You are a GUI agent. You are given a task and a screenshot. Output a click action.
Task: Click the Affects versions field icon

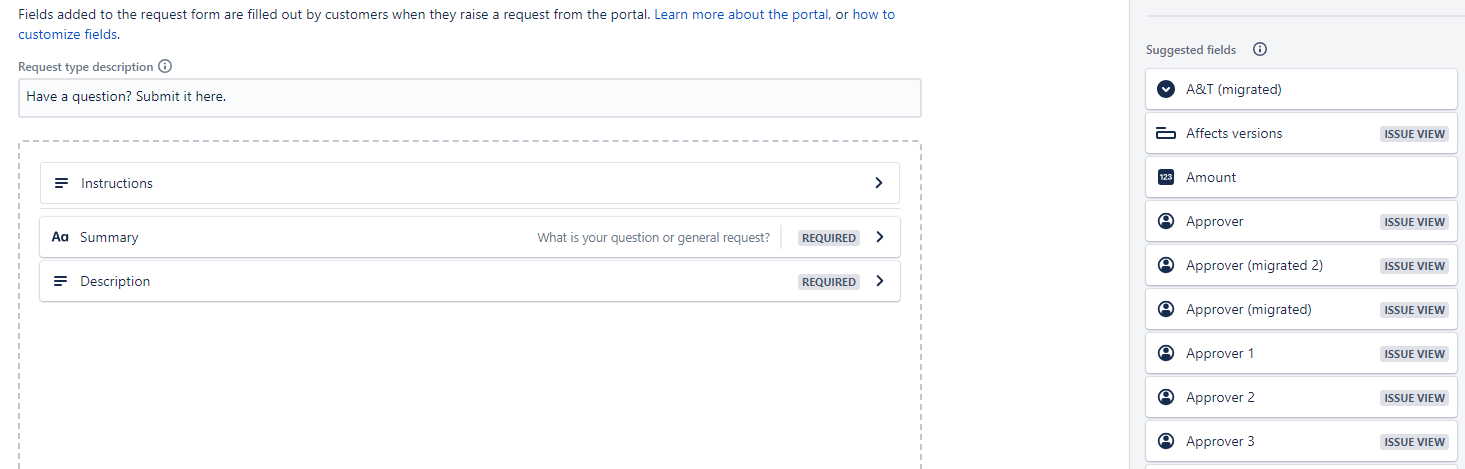pos(1165,133)
